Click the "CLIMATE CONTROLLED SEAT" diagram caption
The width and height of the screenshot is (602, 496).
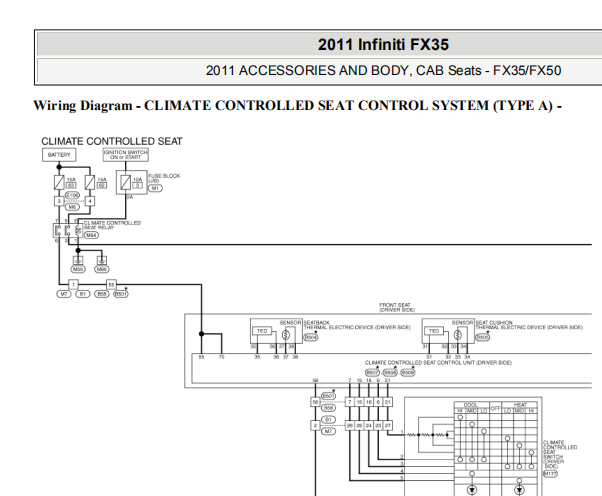[112, 141]
